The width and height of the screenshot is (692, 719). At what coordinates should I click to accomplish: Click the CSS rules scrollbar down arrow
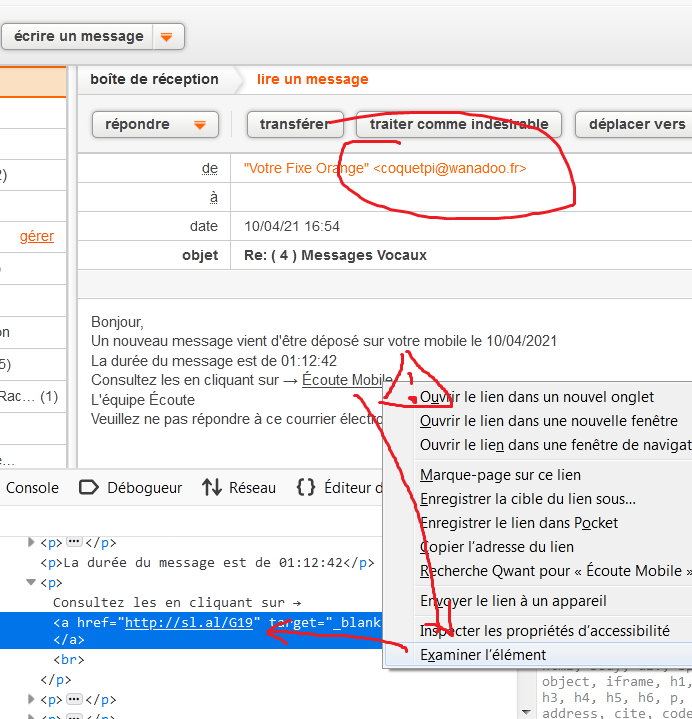(526, 712)
